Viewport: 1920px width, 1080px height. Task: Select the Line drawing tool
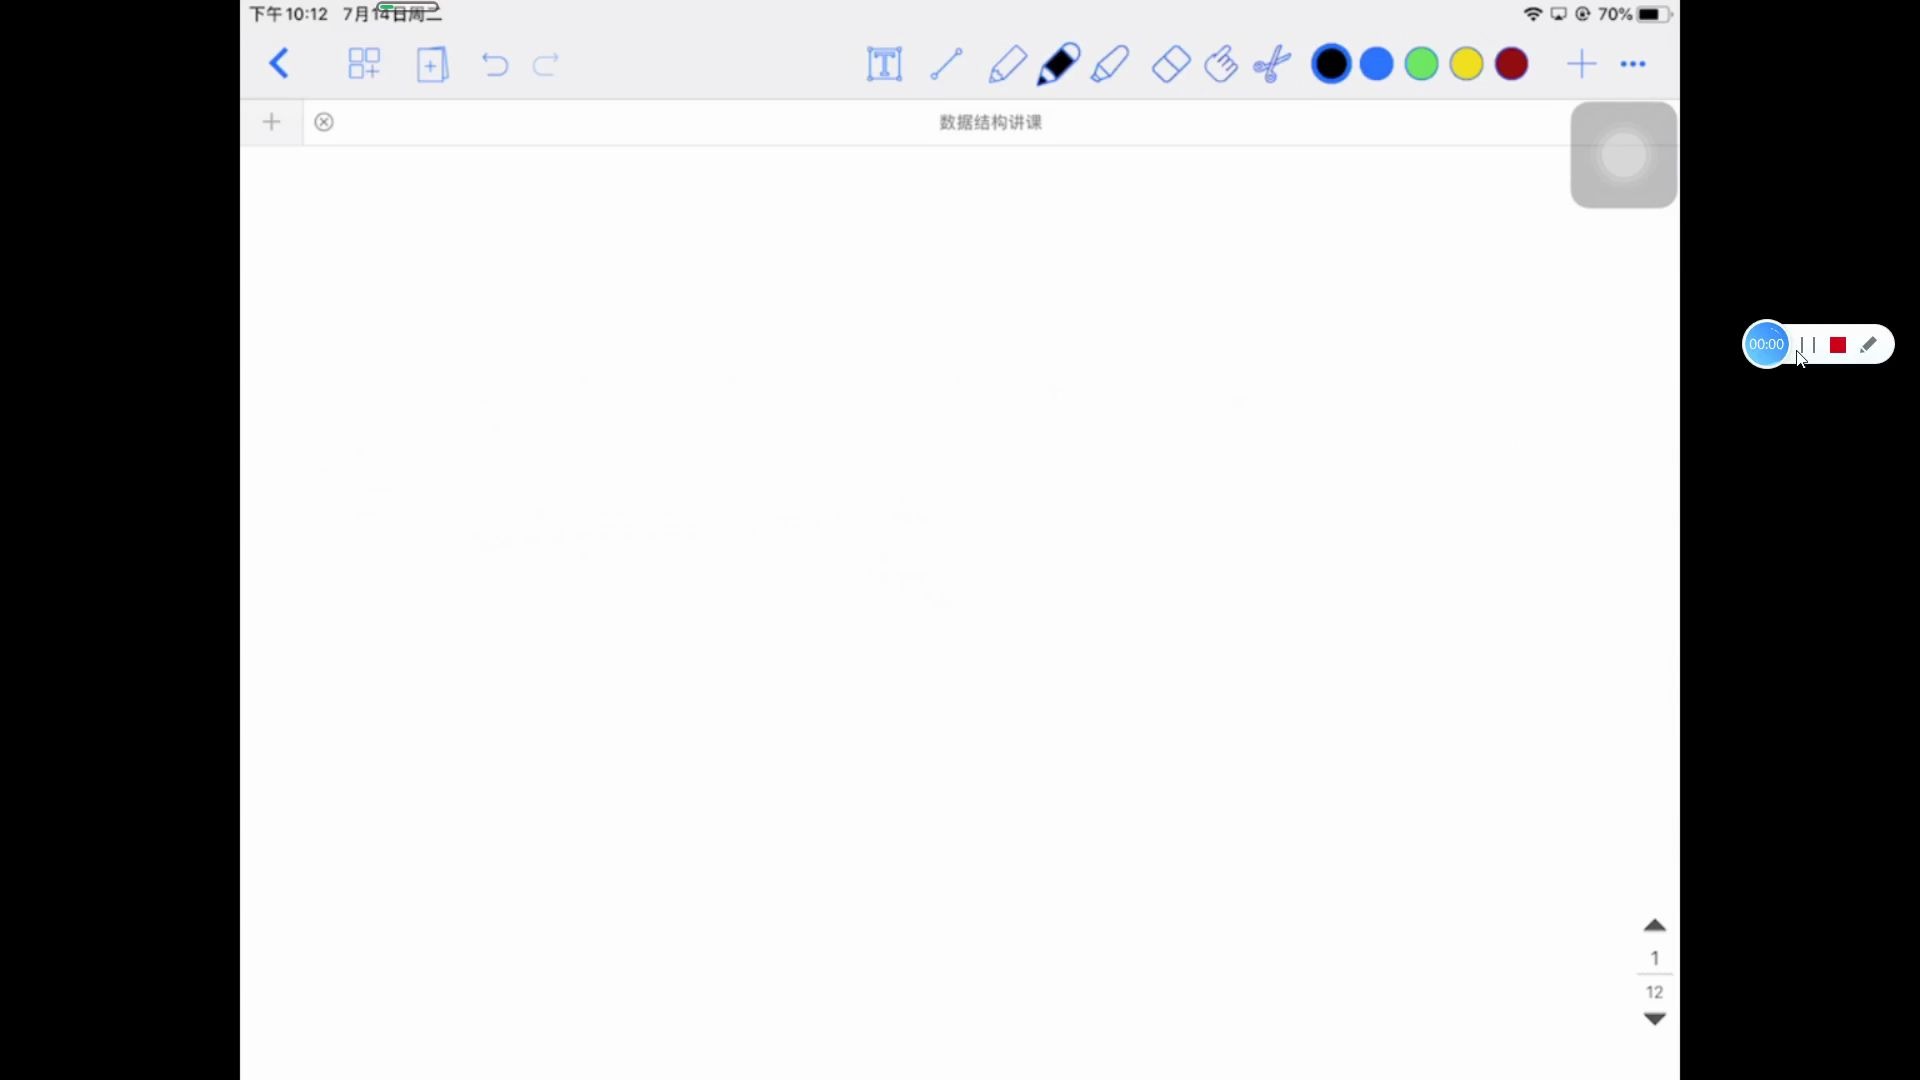(946, 64)
